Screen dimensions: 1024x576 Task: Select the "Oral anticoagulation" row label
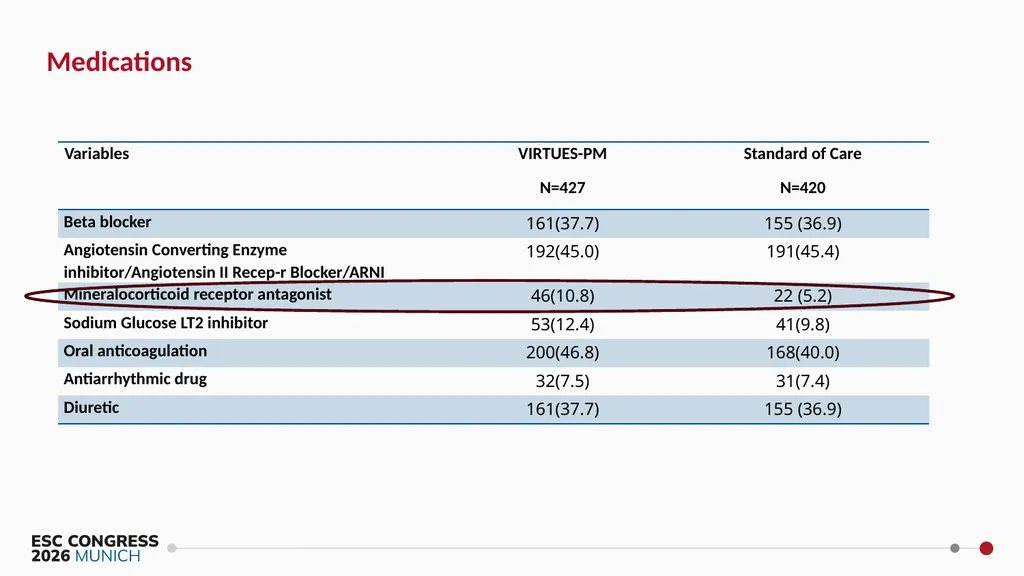coord(135,351)
